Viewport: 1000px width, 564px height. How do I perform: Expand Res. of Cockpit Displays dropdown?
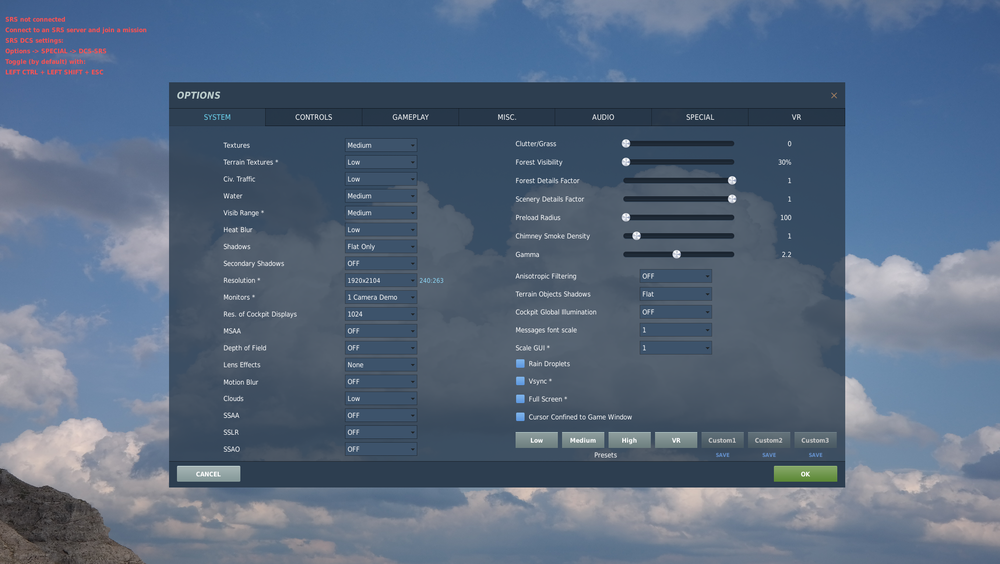[381, 315]
